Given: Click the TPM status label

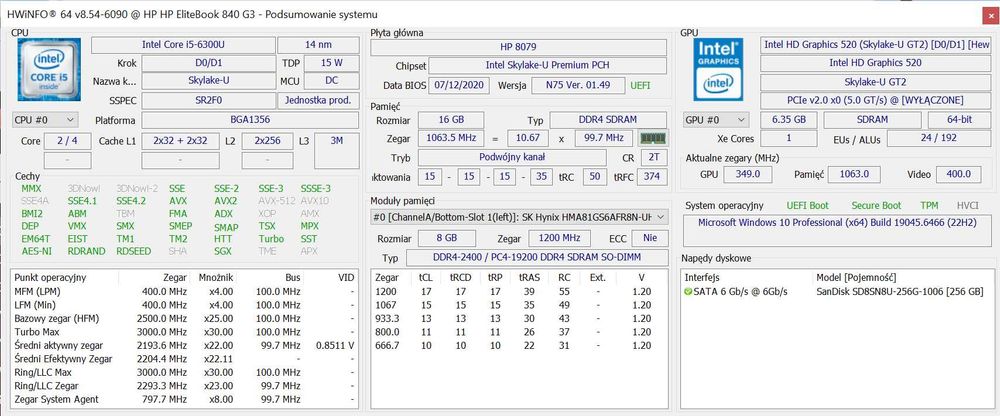Looking at the screenshot, I should coord(929,205).
